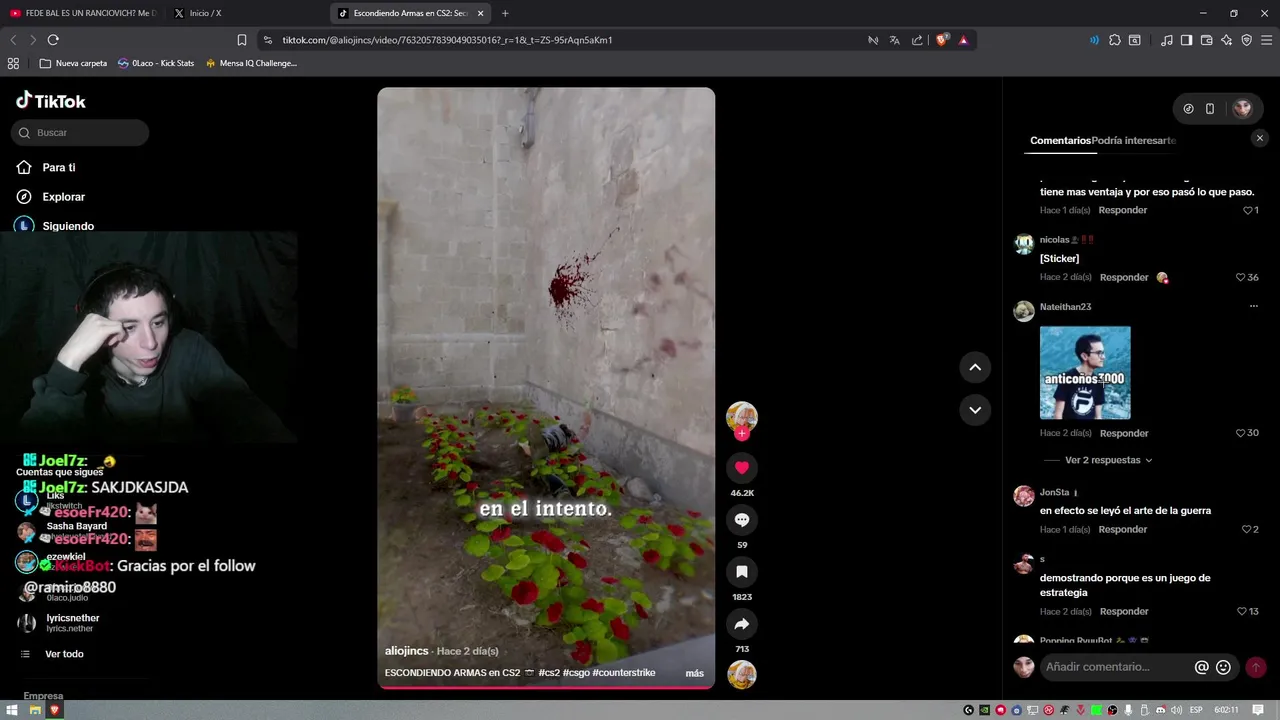
Task: Open Mensa IQ Challenge bookmark
Action: click(x=251, y=63)
